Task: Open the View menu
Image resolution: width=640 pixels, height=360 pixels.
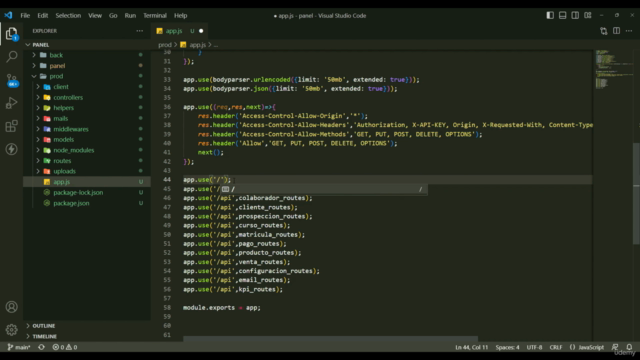Action: click(x=95, y=16)
